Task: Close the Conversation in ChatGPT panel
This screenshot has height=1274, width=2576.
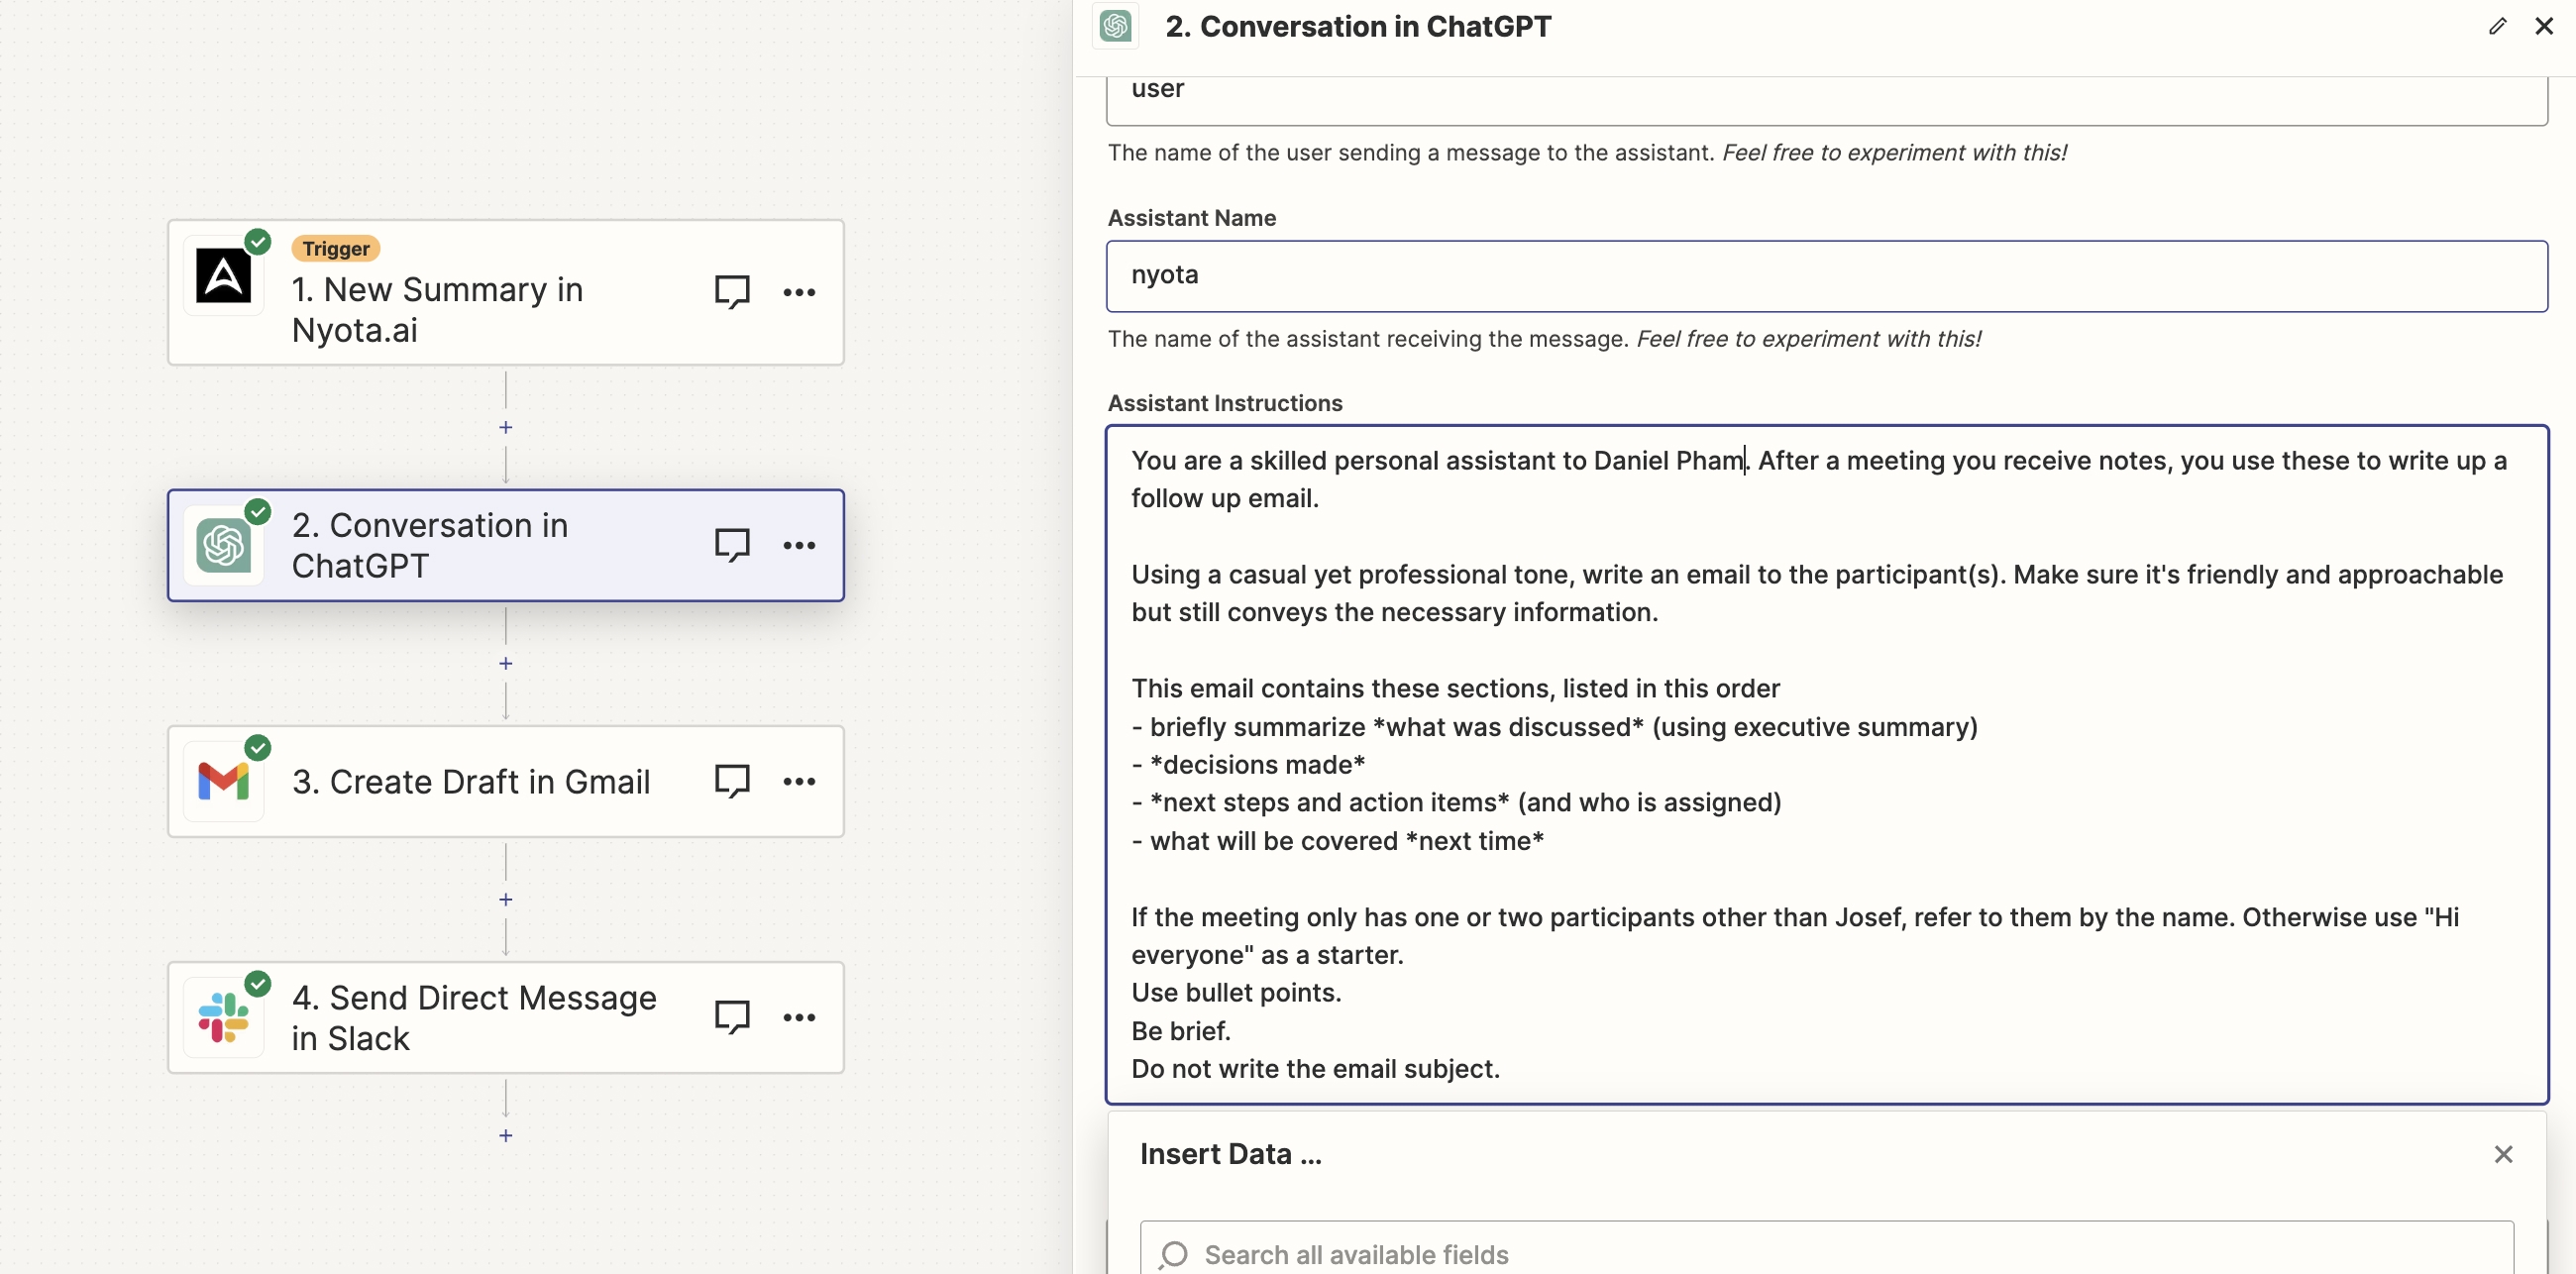Action: pos(2544,26)
